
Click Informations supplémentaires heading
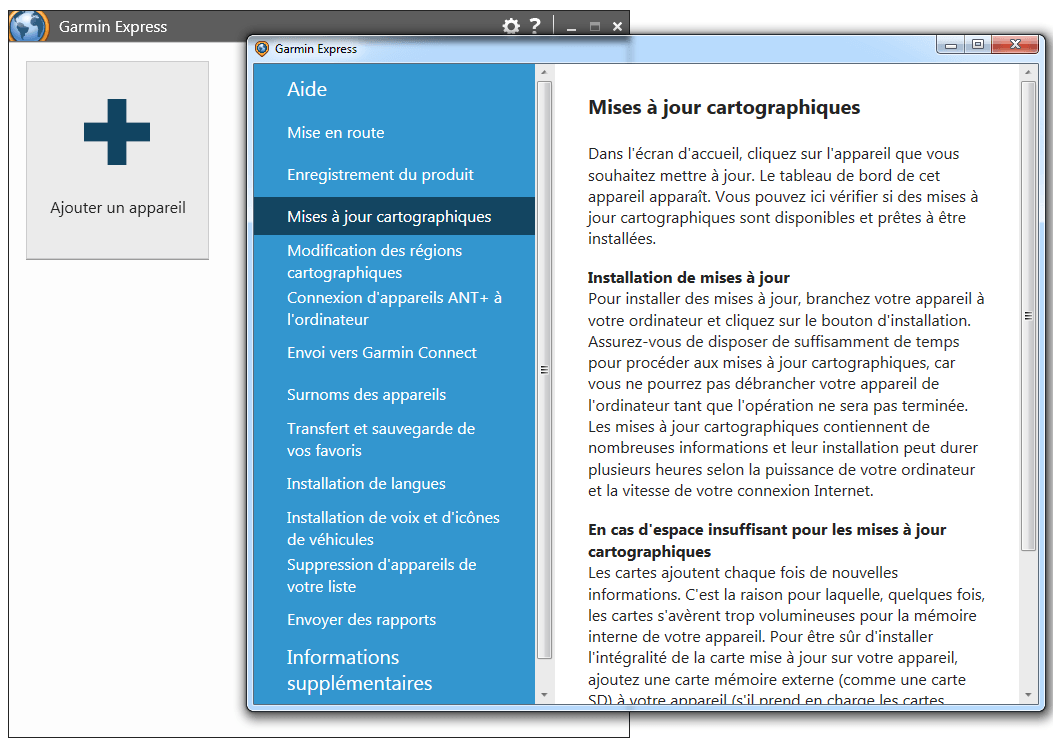(x=359, y=670)
